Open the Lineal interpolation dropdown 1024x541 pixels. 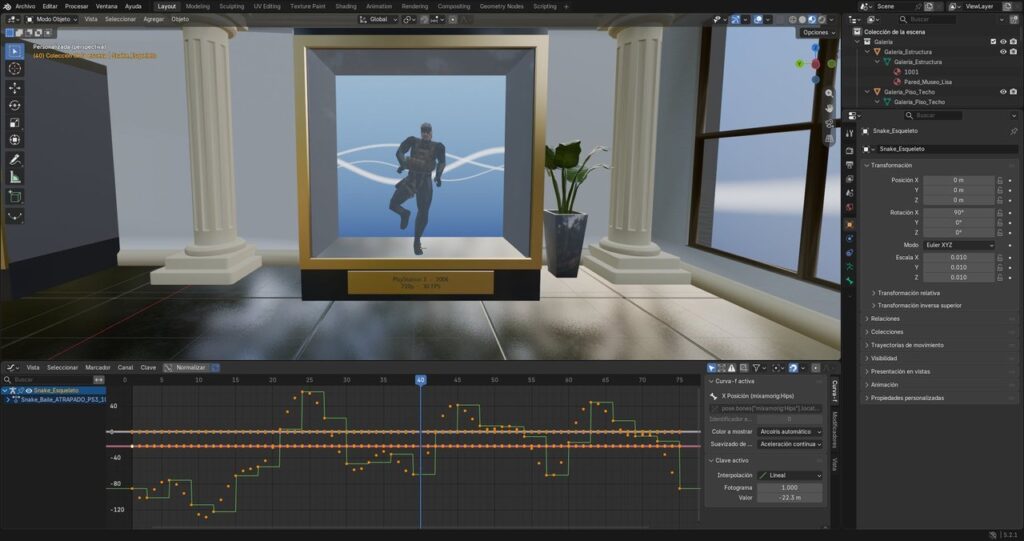[x=790, y=476]
